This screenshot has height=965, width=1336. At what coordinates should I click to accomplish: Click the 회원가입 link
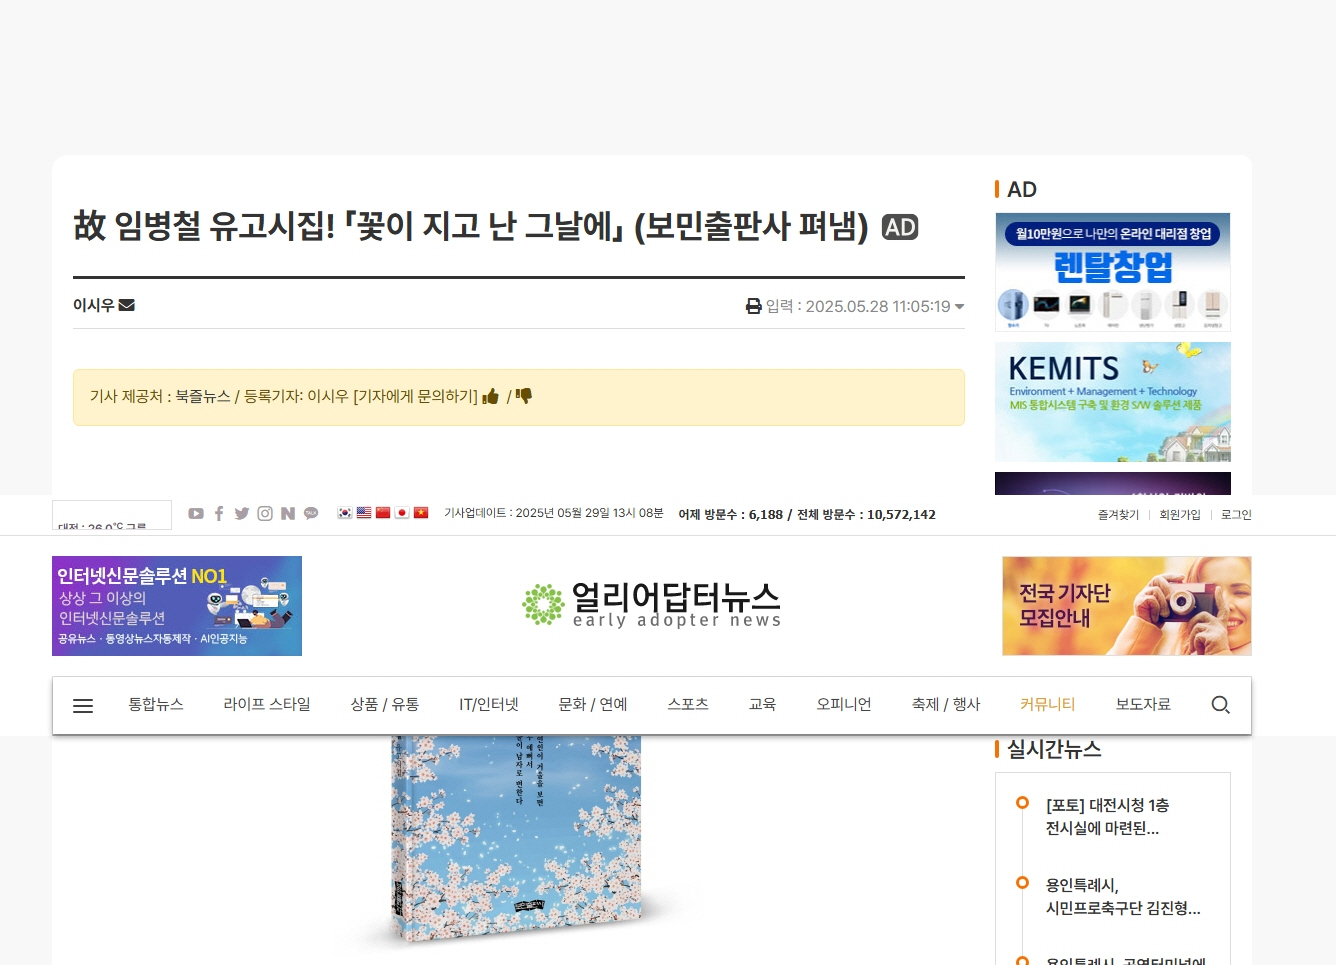point(1180,514)
